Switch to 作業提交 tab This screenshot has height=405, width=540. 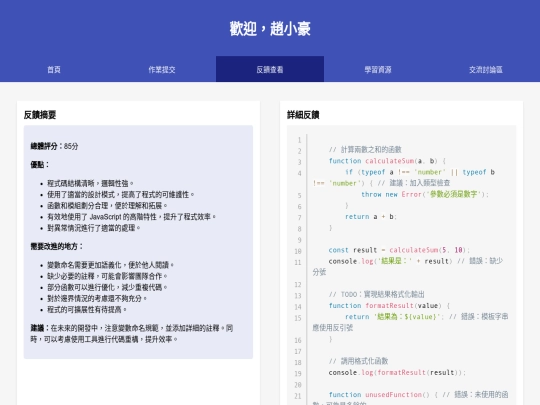point(162,70)
